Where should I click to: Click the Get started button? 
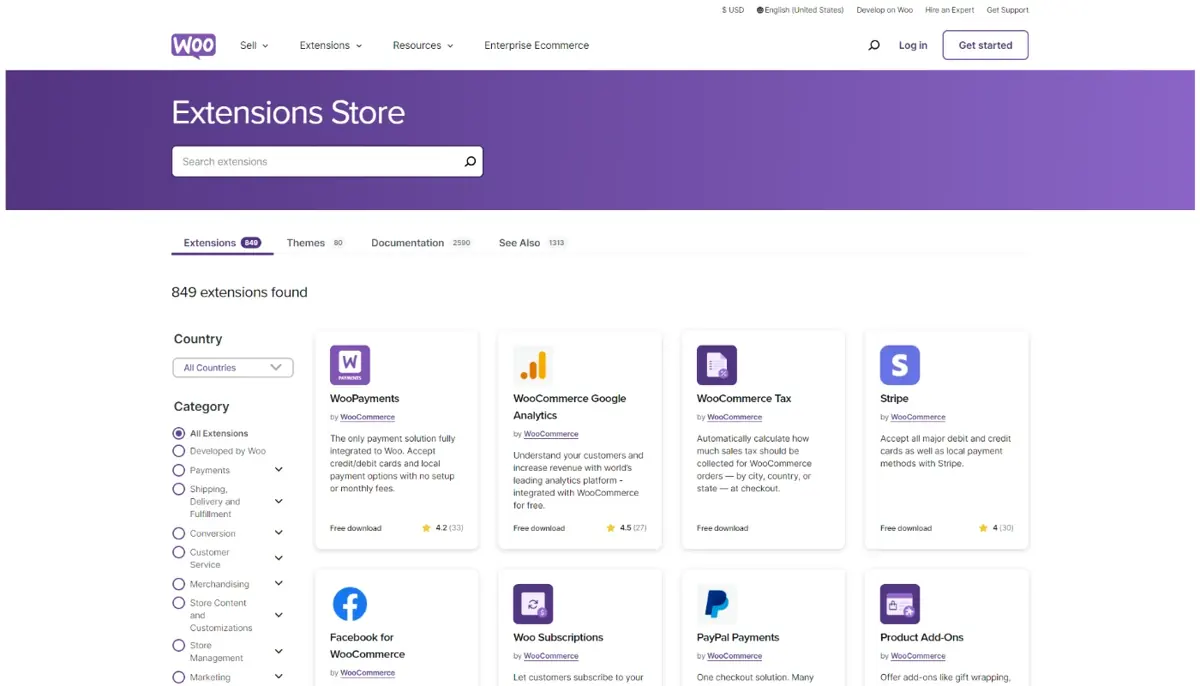coord(985,45)
